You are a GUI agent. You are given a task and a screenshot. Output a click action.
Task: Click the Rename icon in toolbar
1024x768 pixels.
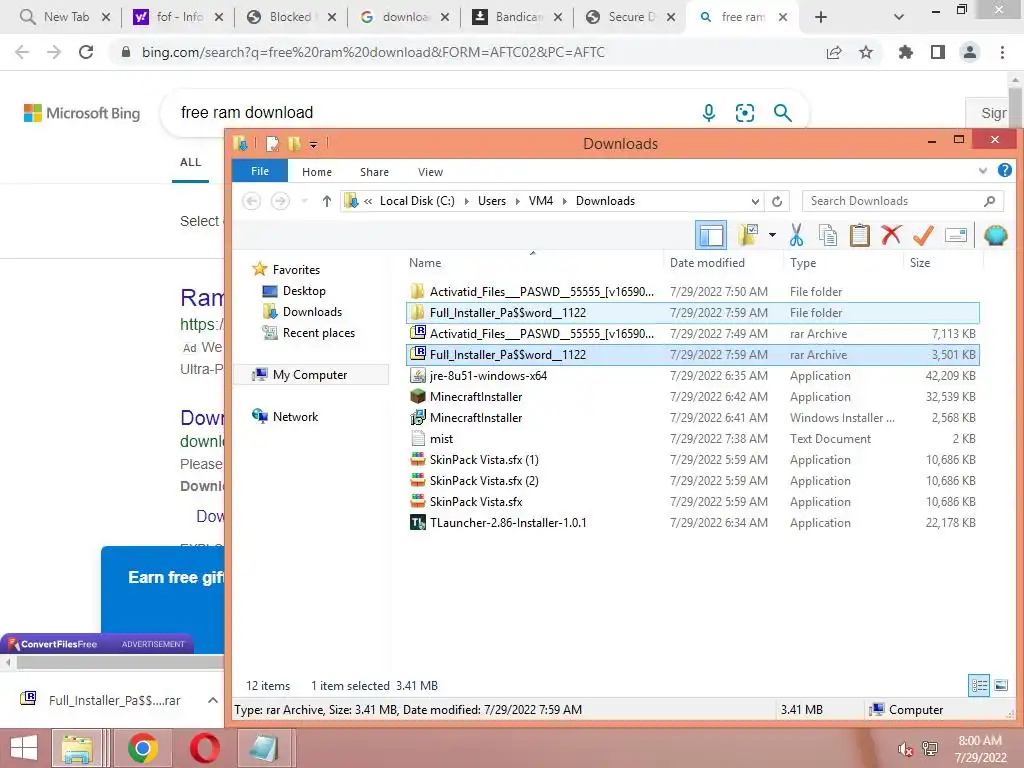[x=955, y=234]
